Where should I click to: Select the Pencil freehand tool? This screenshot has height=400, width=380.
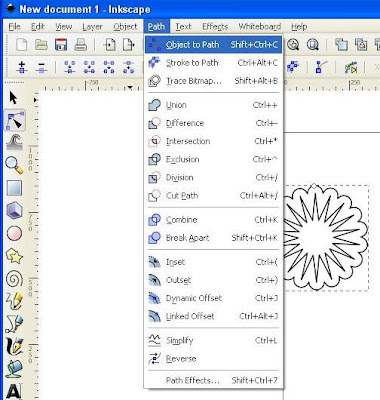[x=14, y=301]
